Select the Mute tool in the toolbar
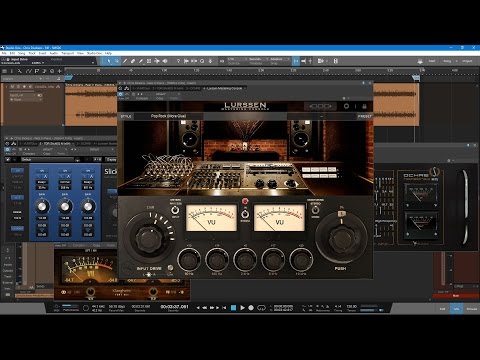Image resolution: width=480 pixels, height=360 pixels. [149, 61]
